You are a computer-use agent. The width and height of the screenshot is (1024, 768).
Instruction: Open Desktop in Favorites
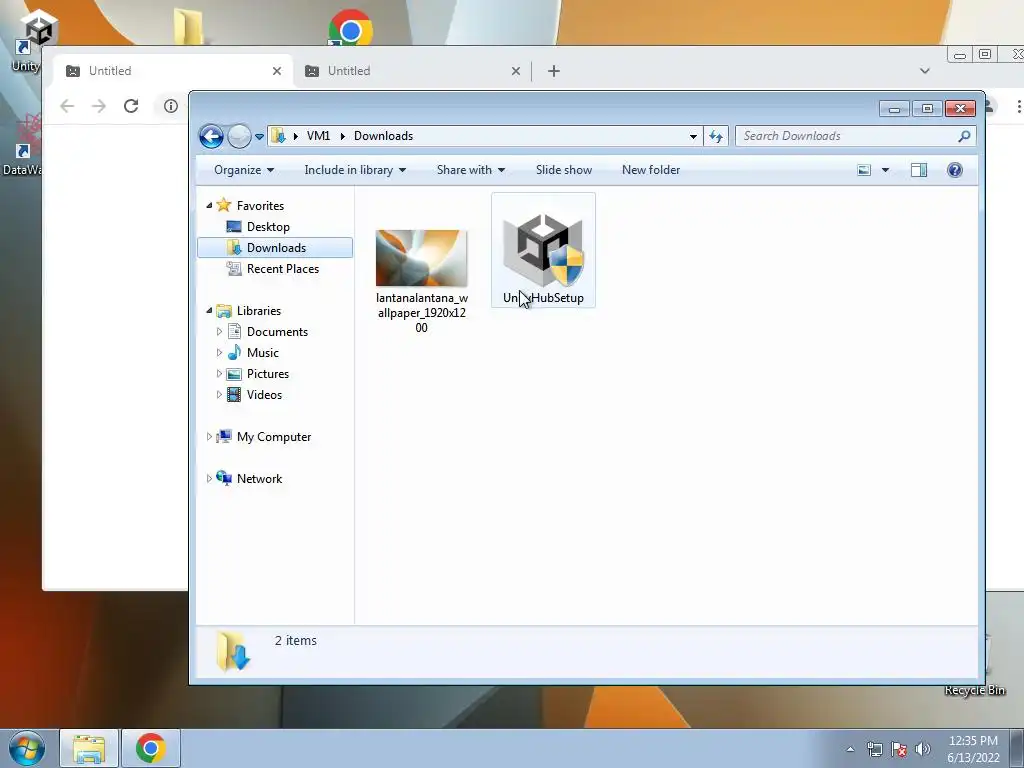click(x=268, y=227)
